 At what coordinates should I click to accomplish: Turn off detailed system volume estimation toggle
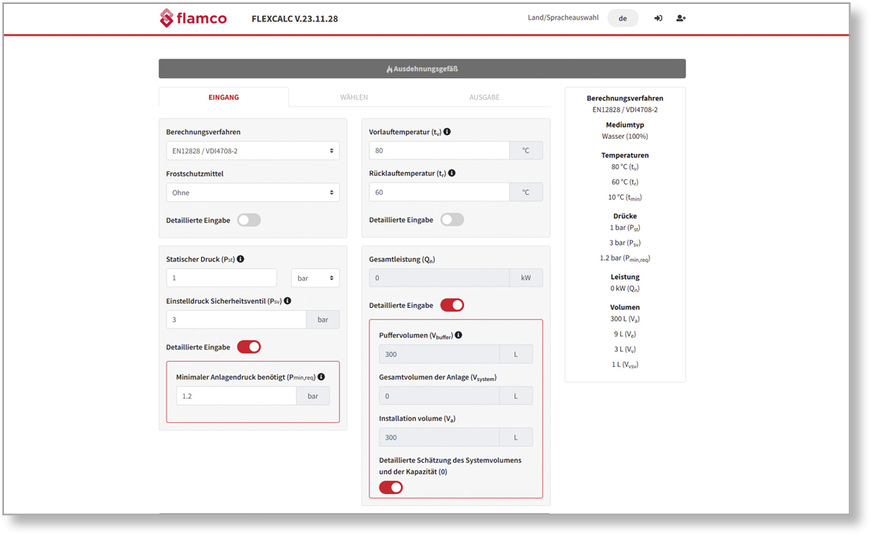click(x=391, y=487)
